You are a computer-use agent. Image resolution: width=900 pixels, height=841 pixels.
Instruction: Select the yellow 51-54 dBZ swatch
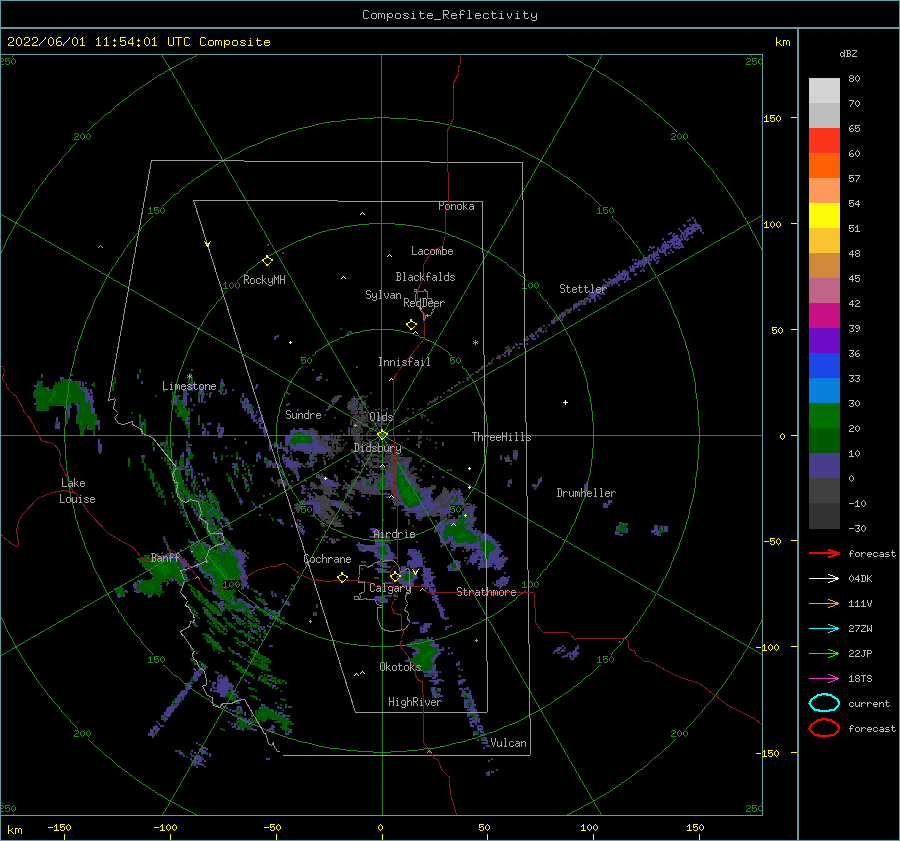point(824,215)
